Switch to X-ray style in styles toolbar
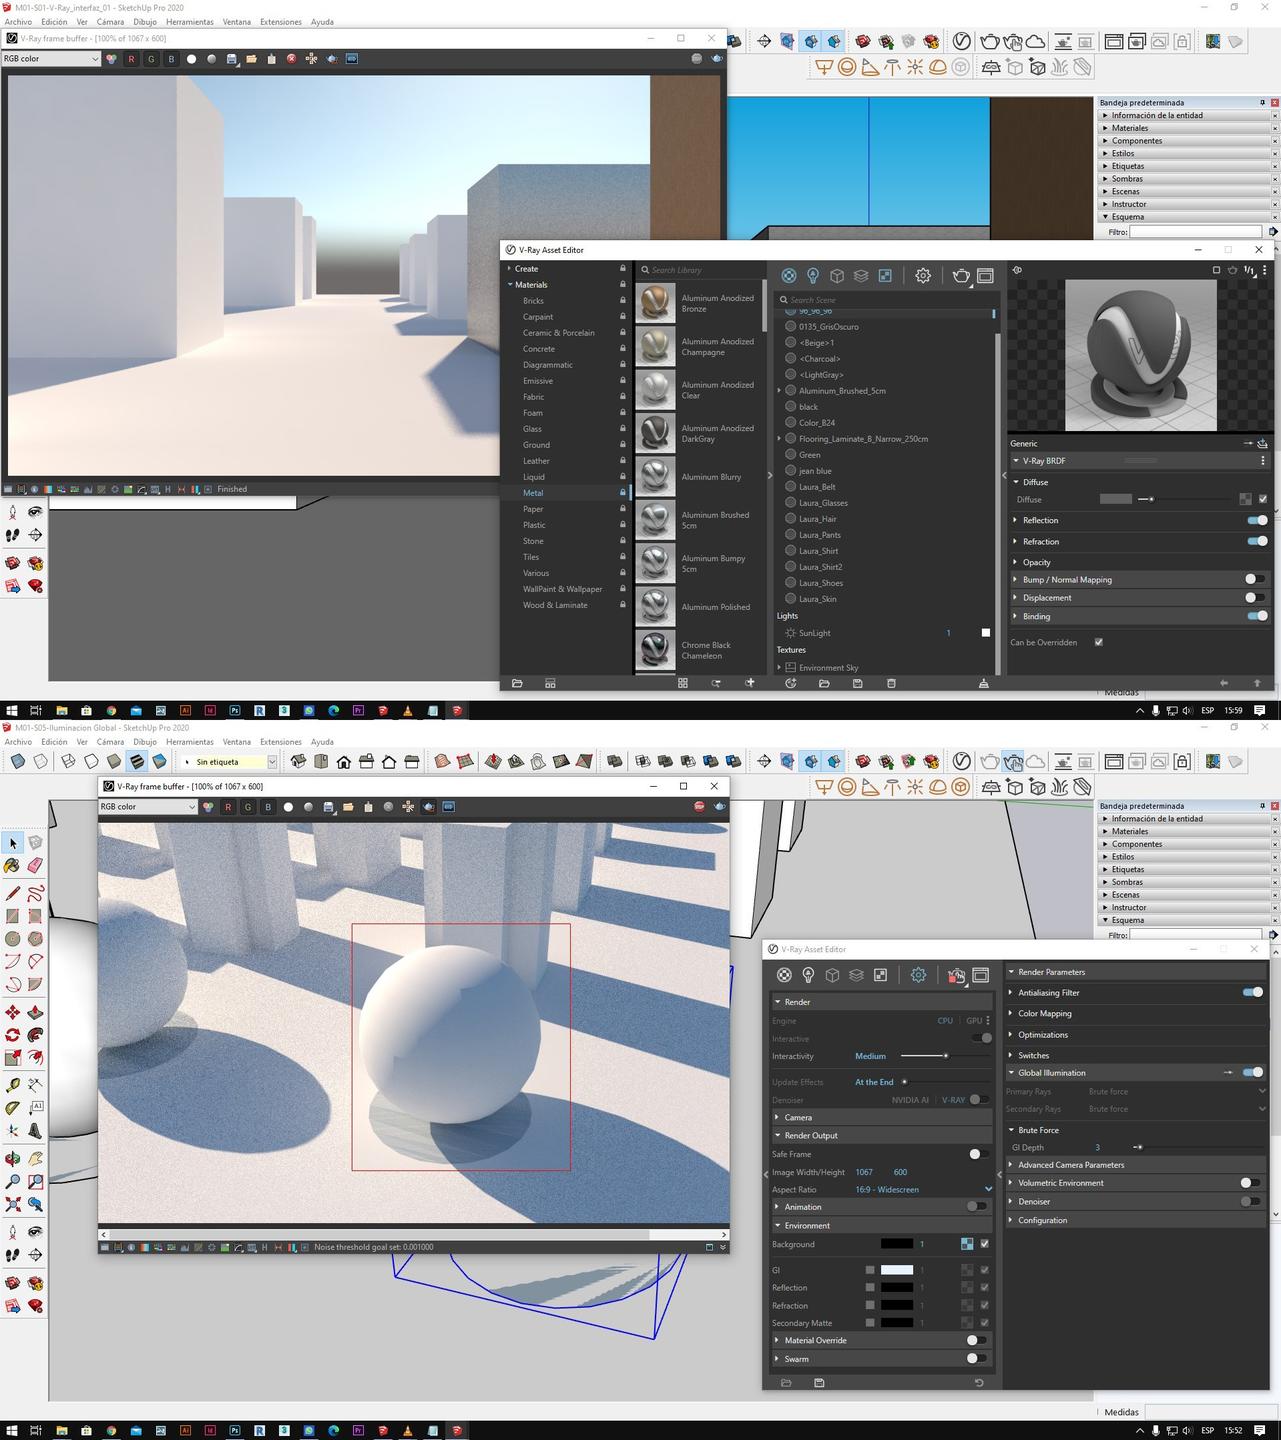The height and width of the screenshot is (1440, 1281). [x=17, y=761]
